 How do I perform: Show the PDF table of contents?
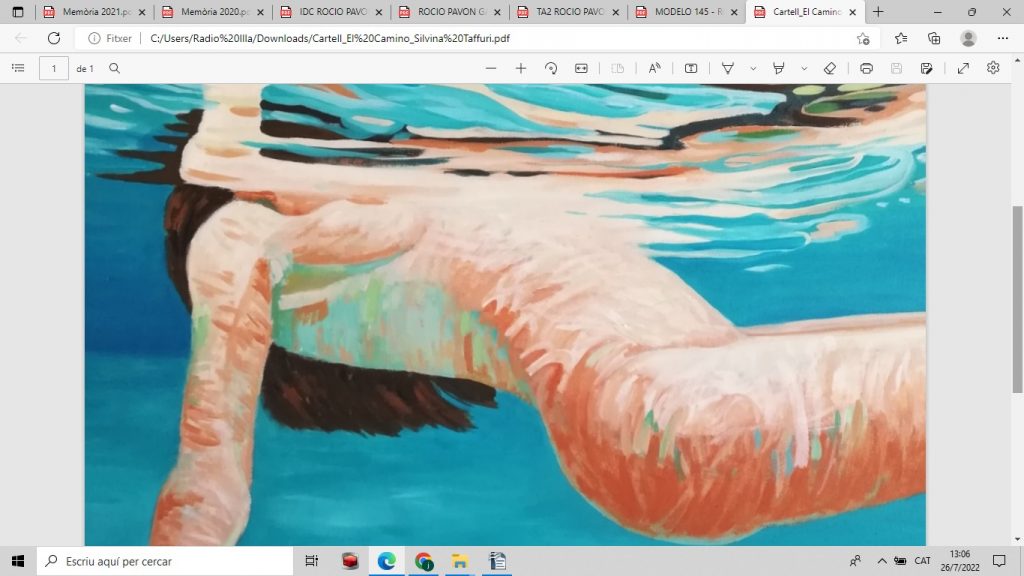(18, 68)
